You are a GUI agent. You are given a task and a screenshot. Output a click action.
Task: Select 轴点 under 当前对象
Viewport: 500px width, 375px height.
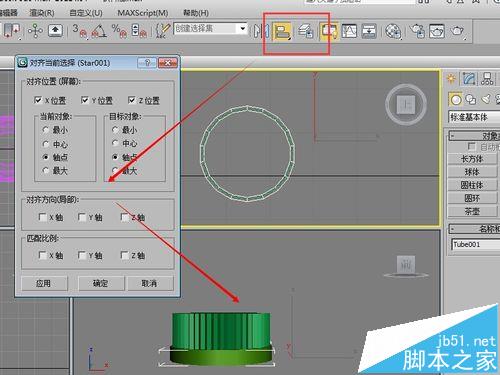click(46, 157)
